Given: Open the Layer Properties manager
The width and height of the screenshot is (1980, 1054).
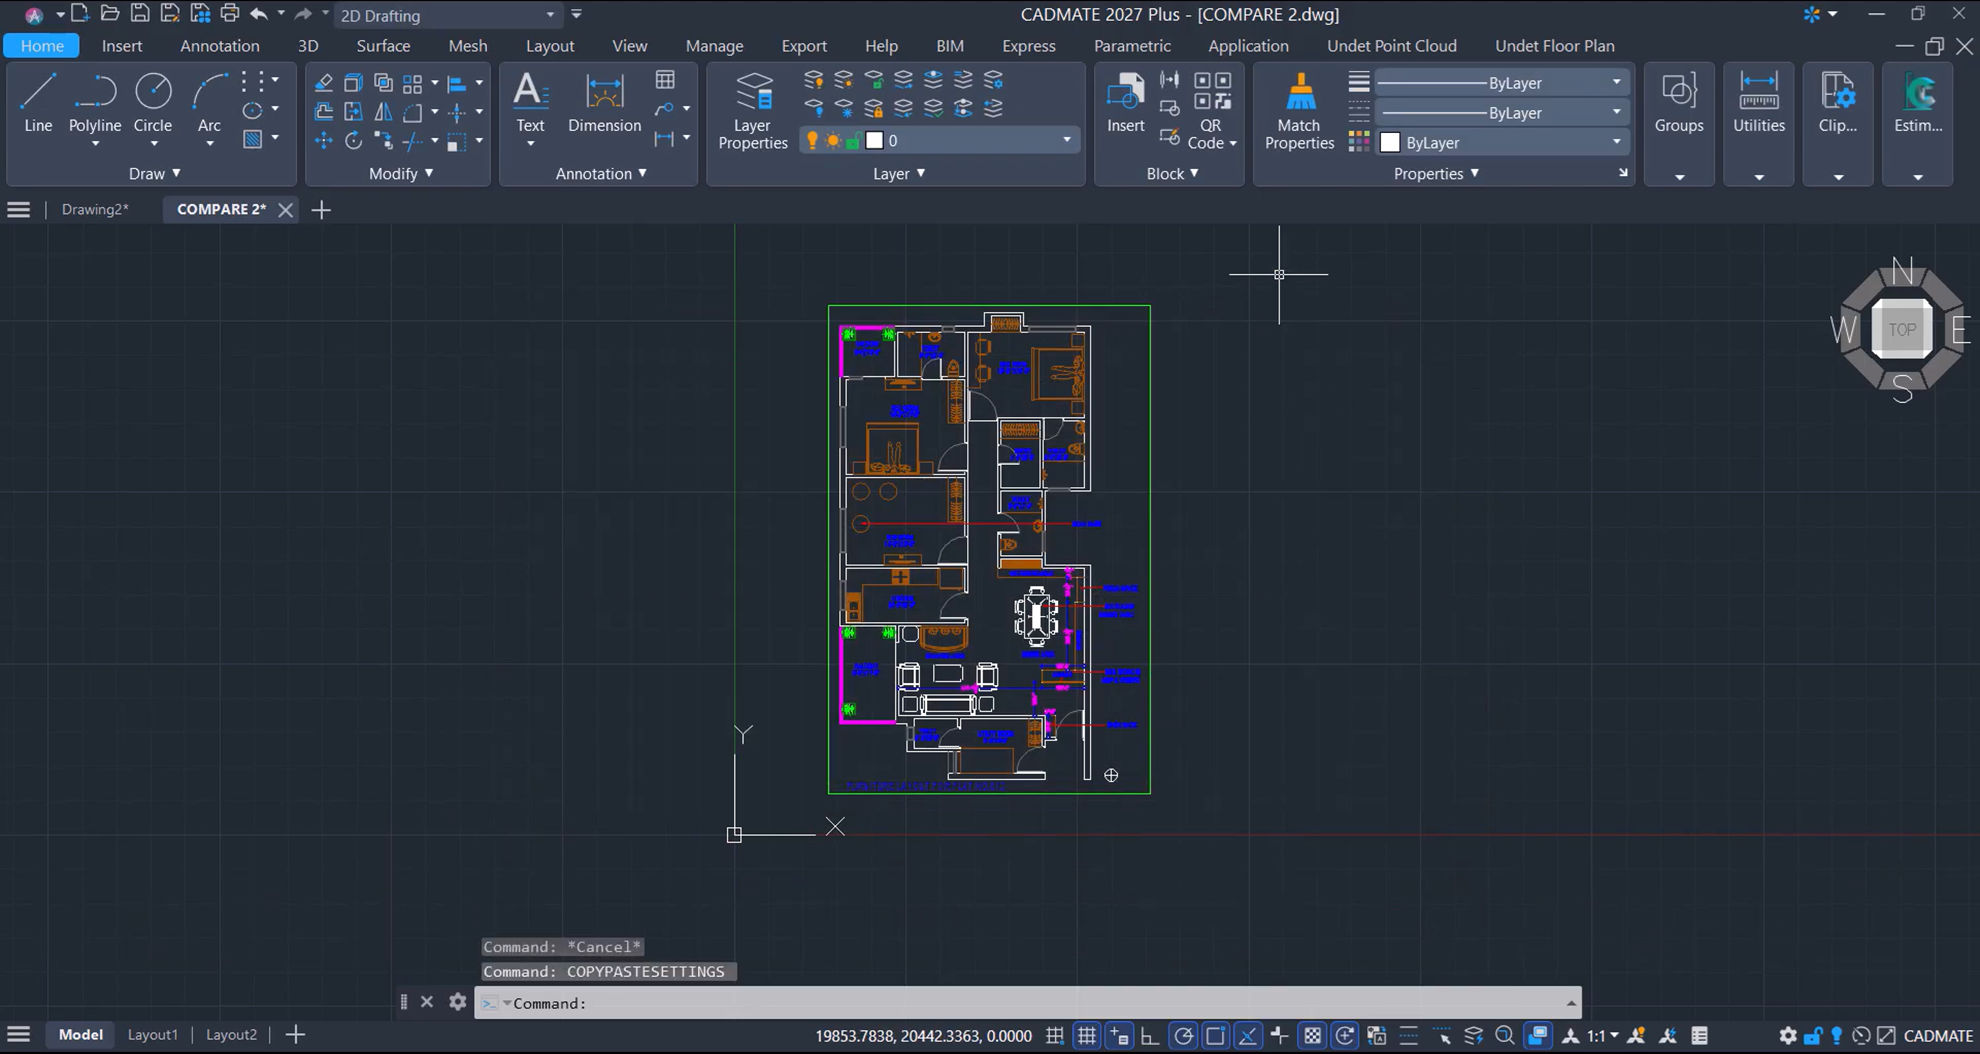Looking at the screenshot, I should click(x=753, y=110).
